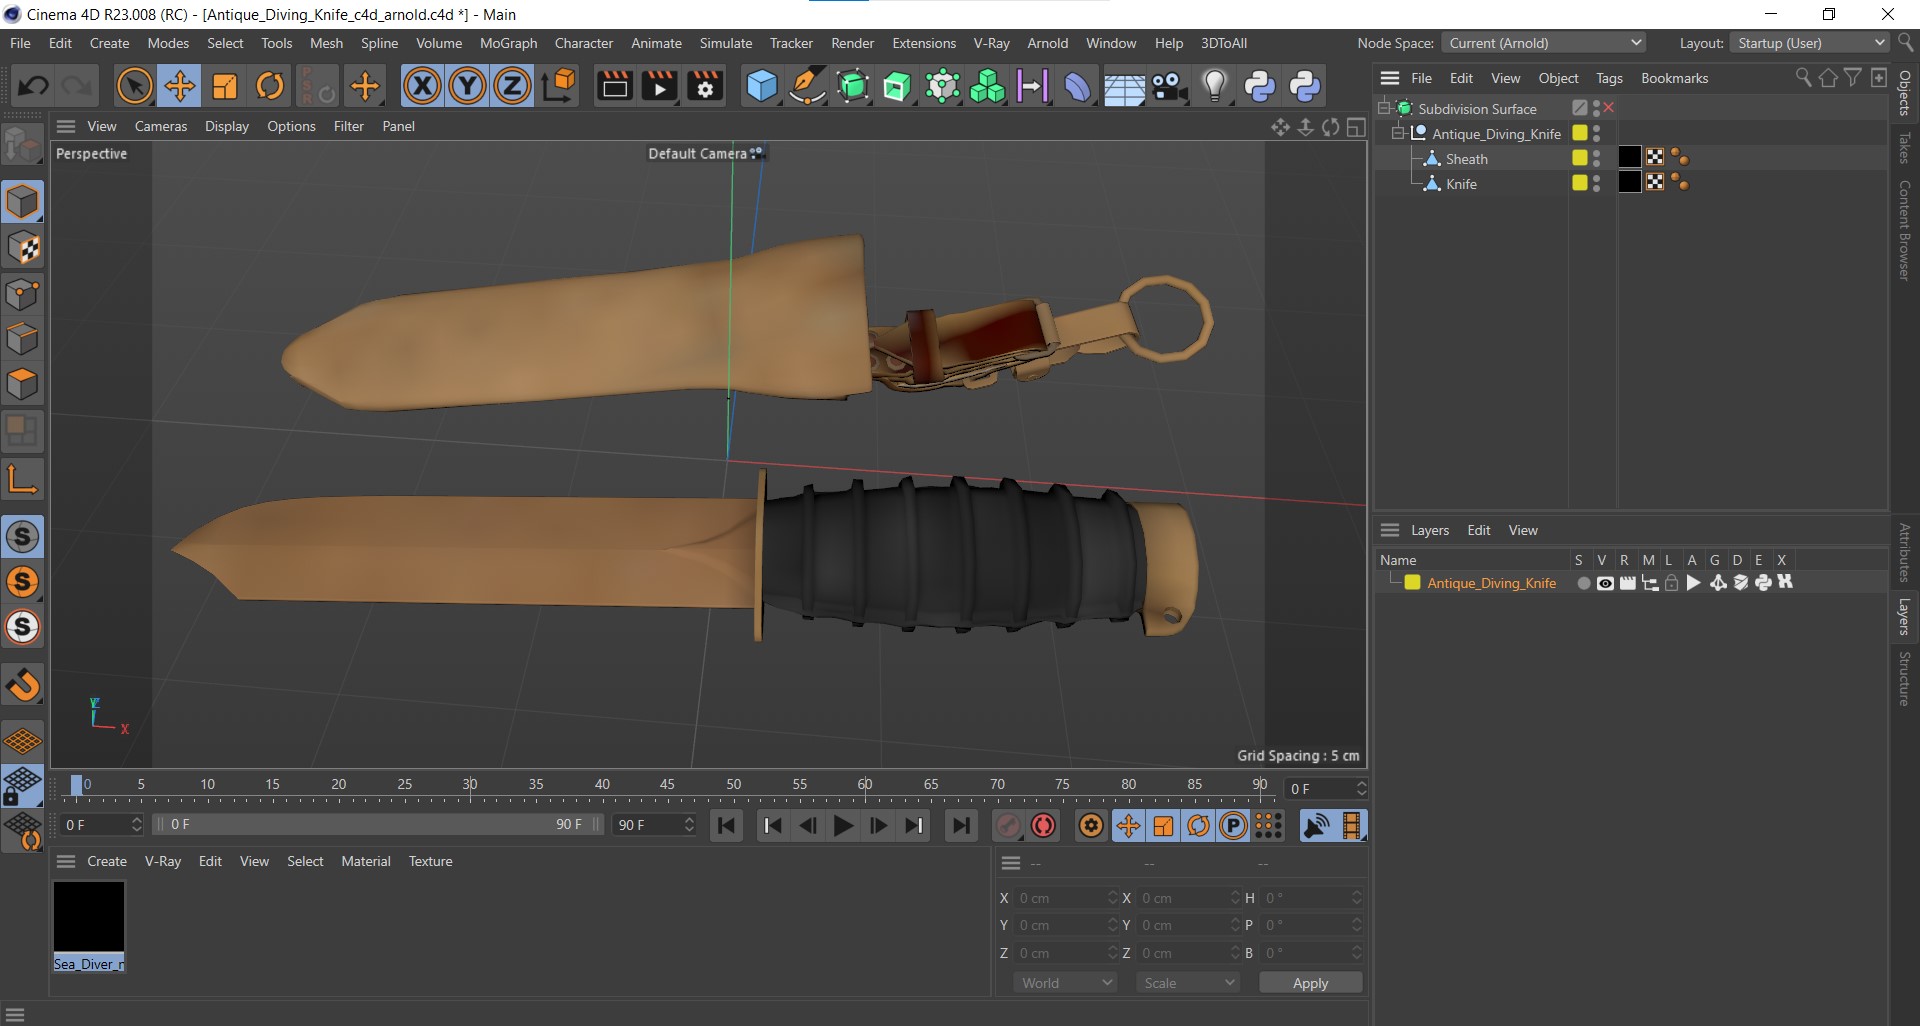
Task: Activate the Scale tool
Action: click(225, 86)
